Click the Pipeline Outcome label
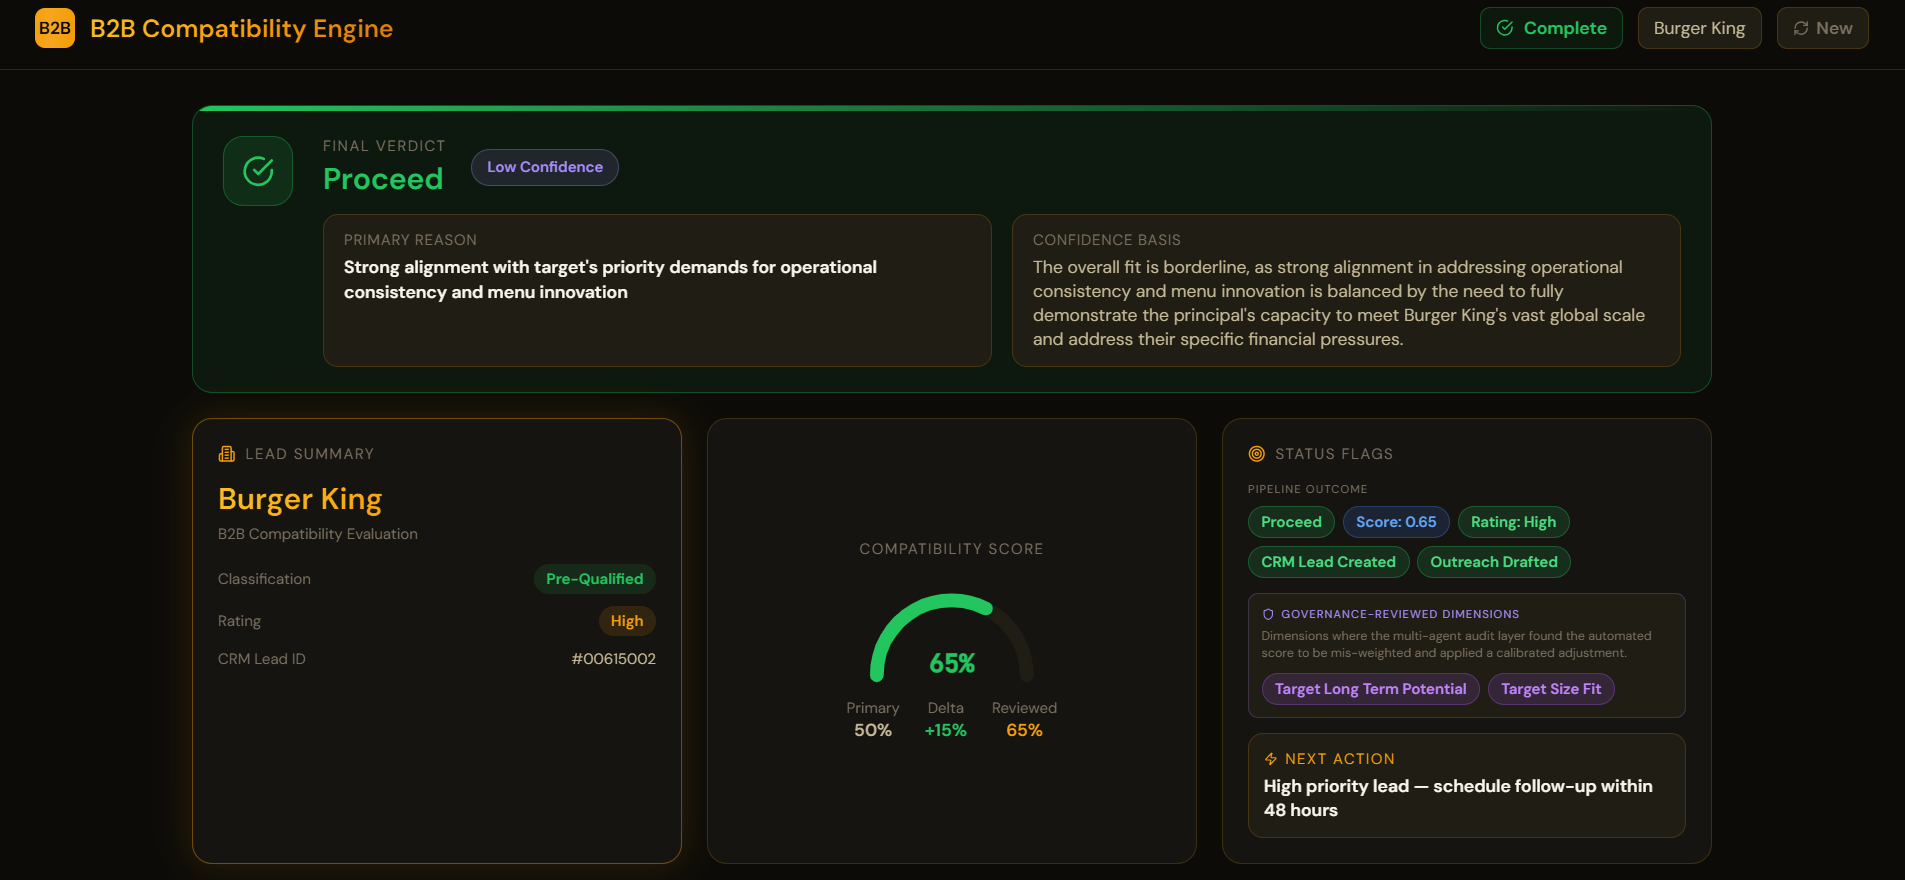This screenshot has height=880, width=1905. pyautogui.click(x=1307, y=489)
